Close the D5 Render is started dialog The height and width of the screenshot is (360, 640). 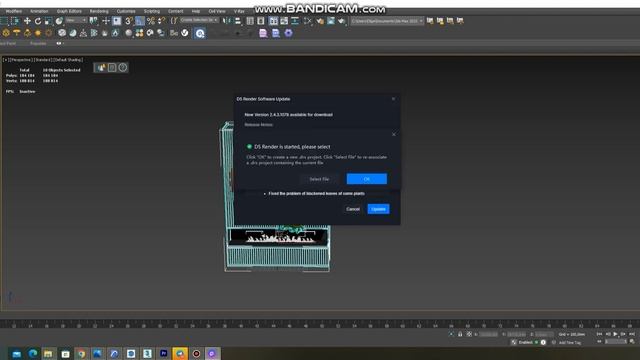tap(393, 134)
